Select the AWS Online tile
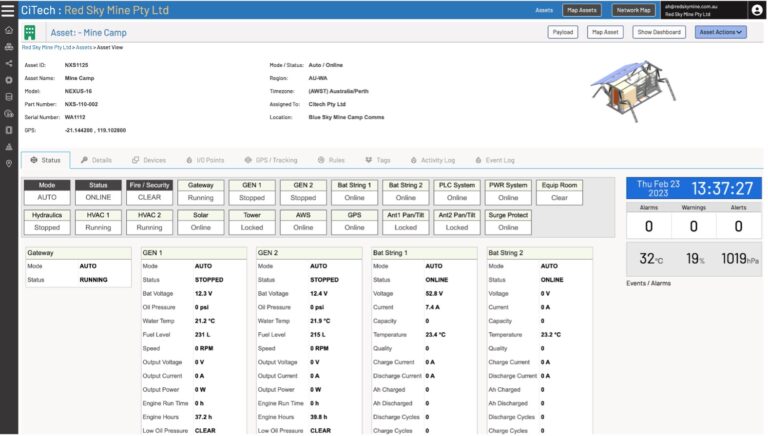This screenshot has height=436, width=768. pyautogui.click(x=303, y=221)
